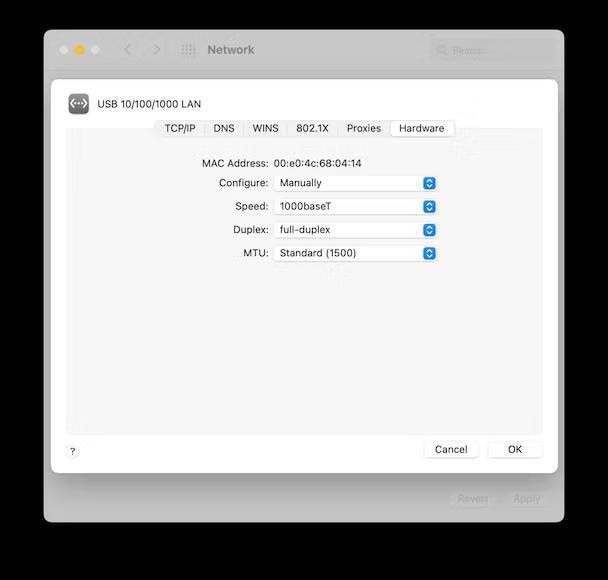This screenshot has width=608, height=580.
Task: Expand the Speed dropdown showing 1000baseT
Action: [355, 206]
